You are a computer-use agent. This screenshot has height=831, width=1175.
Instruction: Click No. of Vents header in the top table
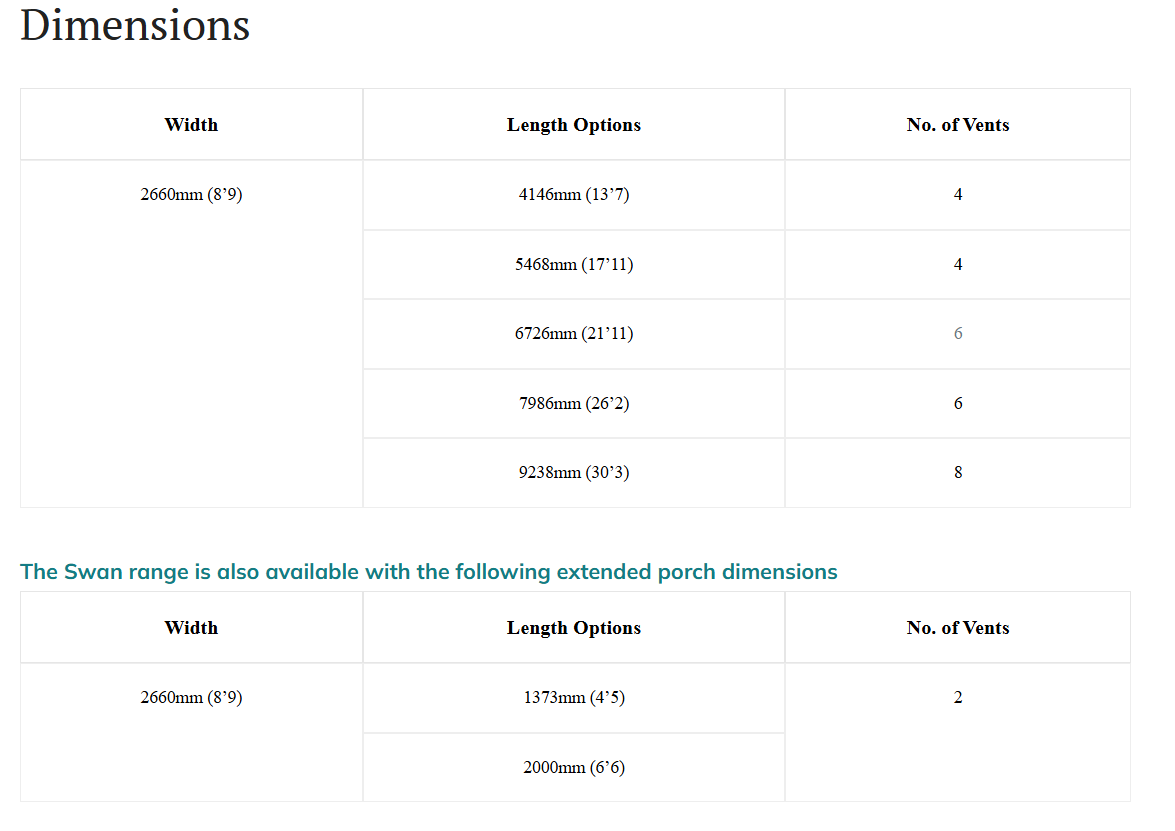[958, 124]
